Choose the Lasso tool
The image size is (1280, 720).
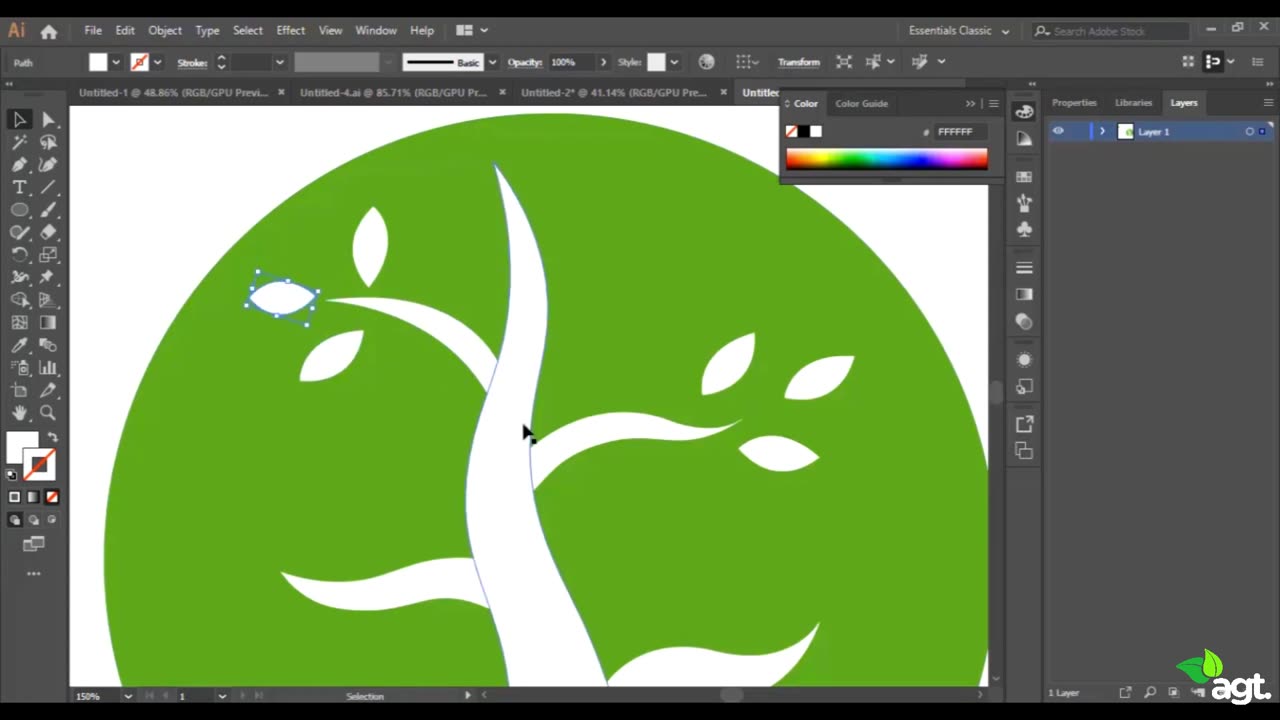point(48,142)
